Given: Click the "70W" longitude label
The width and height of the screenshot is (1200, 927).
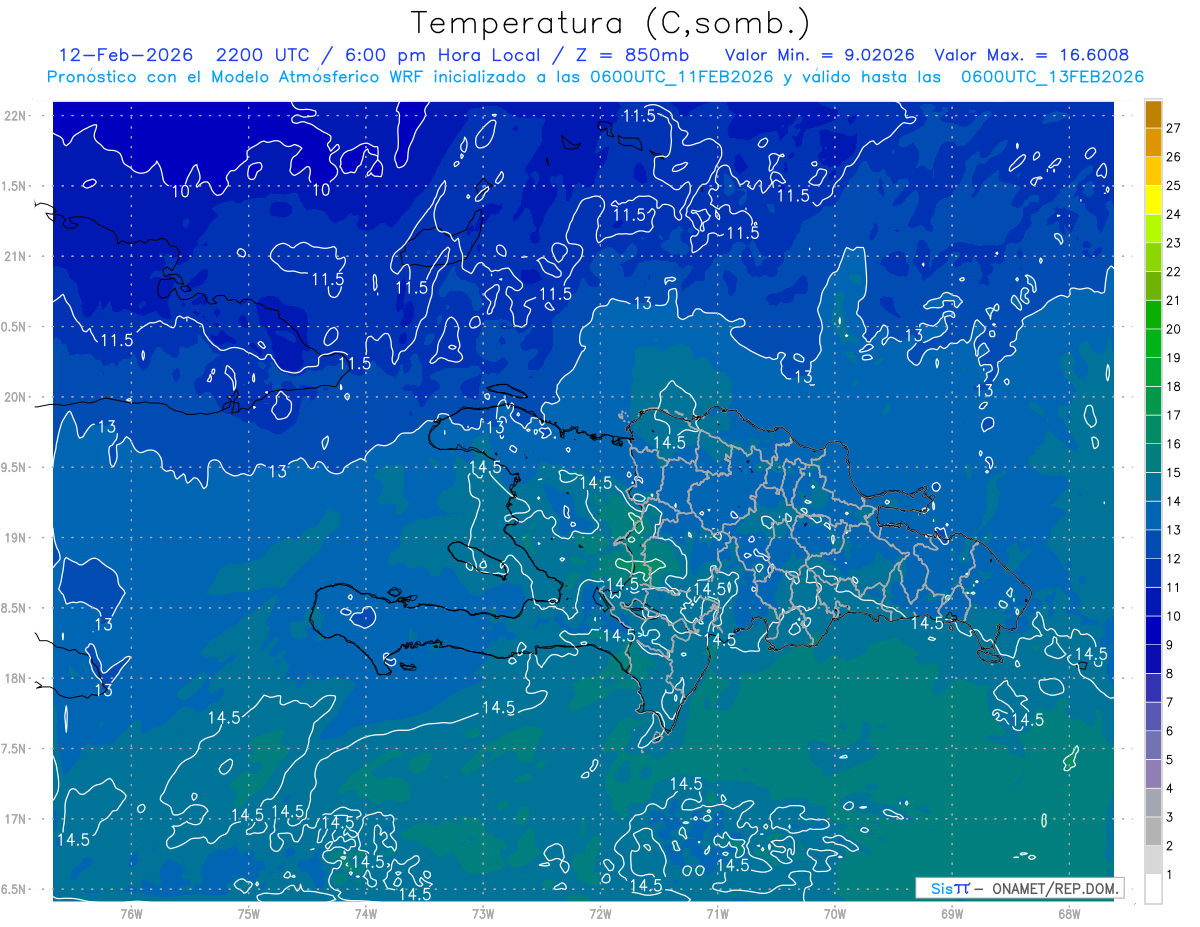Looking at the screenshot, I should tap(835, 912).
